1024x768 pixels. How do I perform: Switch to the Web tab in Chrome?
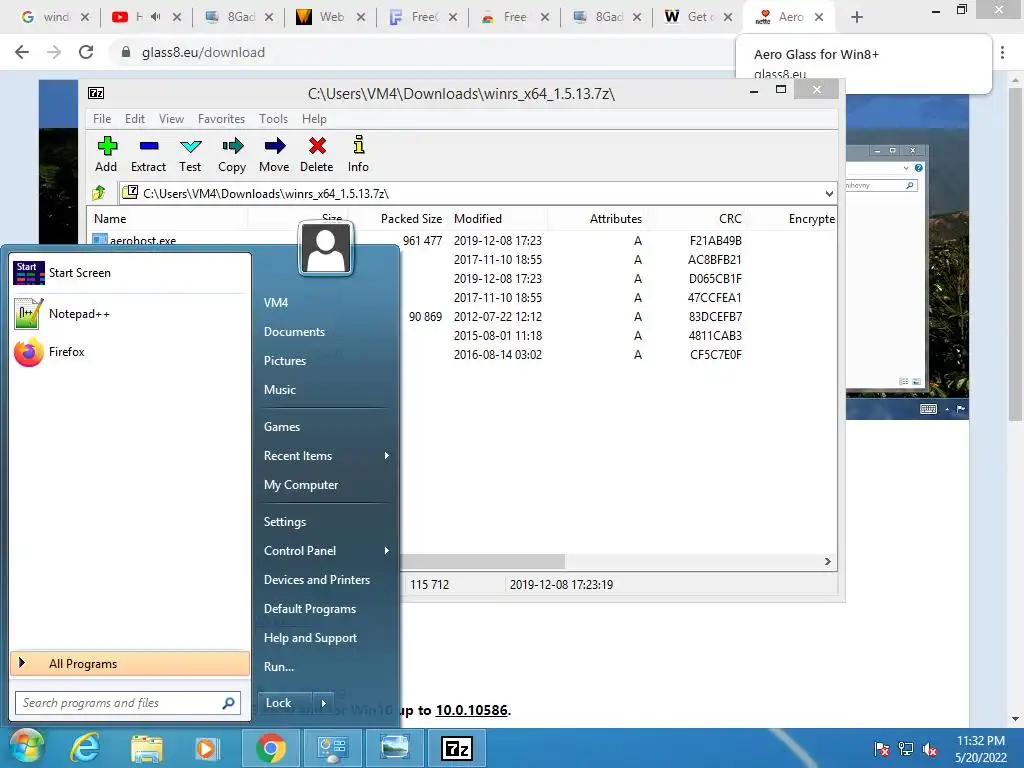click(331, 17)
